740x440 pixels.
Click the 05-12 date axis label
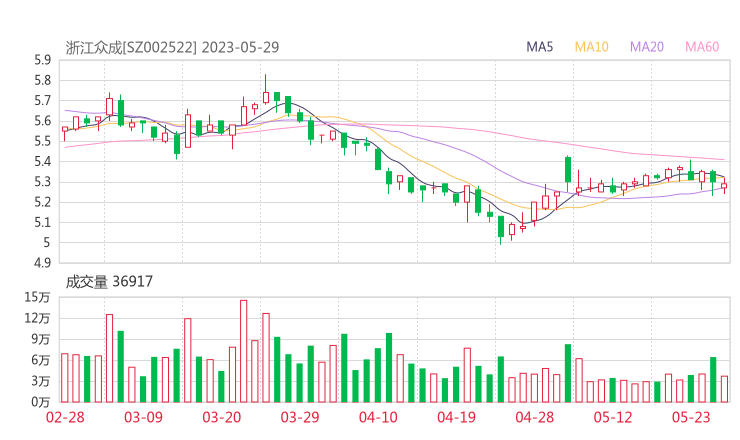[613, 417]
